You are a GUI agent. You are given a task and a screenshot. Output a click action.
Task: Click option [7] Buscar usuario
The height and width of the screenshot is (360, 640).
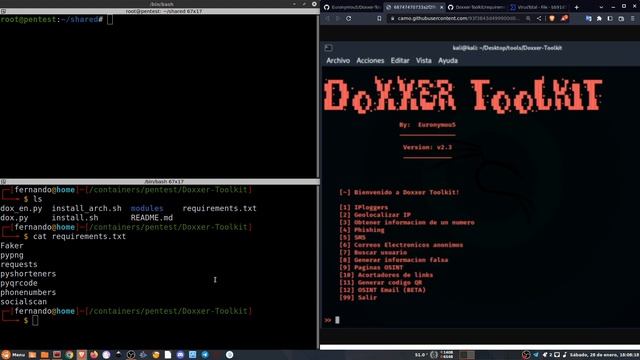pos(373,252)
